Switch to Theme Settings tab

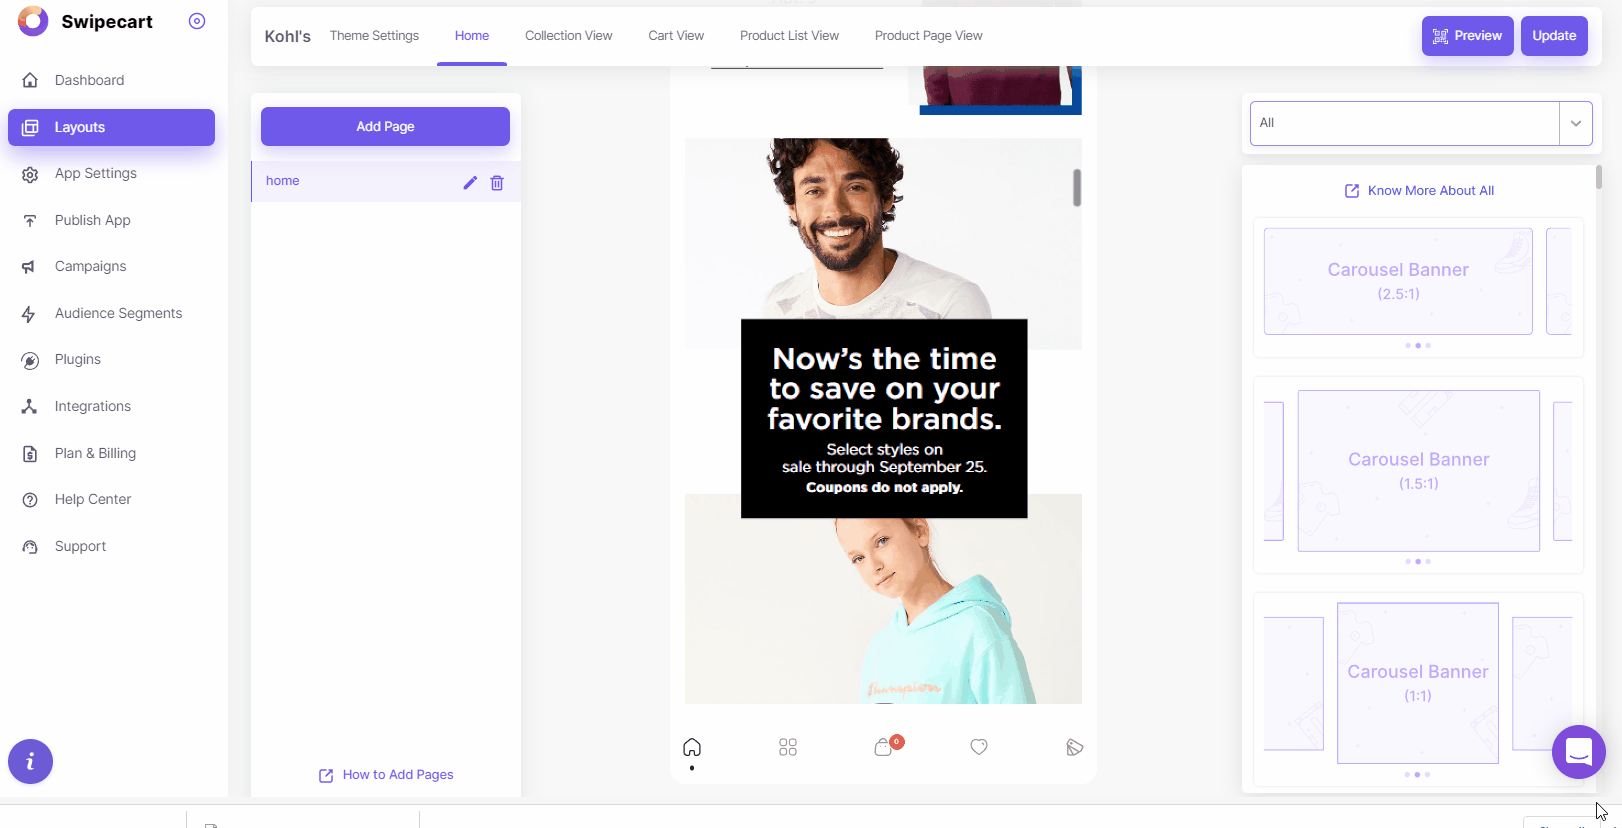pyautogui.click(x=375, y=36)
